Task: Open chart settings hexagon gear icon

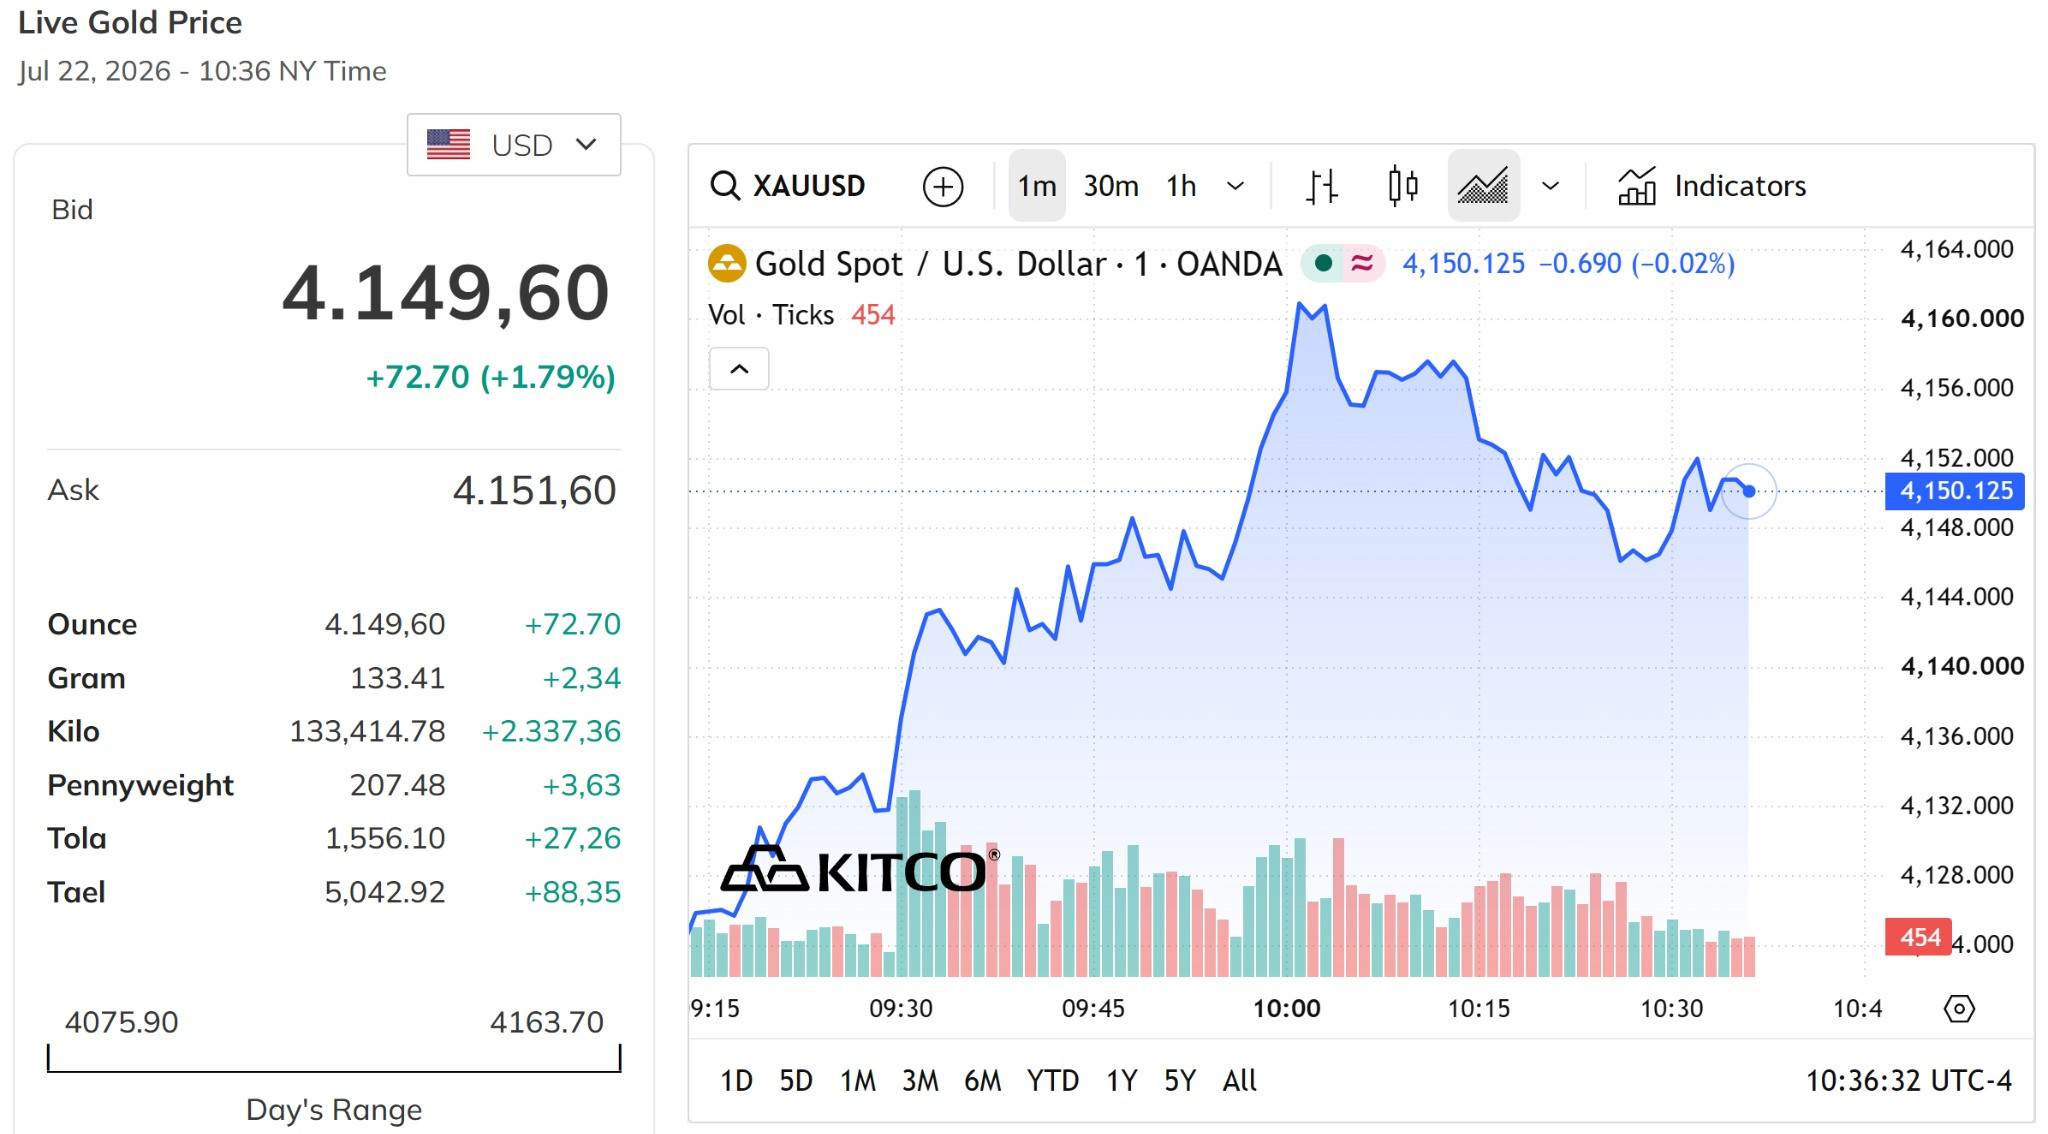Action: [1959, 1008]
